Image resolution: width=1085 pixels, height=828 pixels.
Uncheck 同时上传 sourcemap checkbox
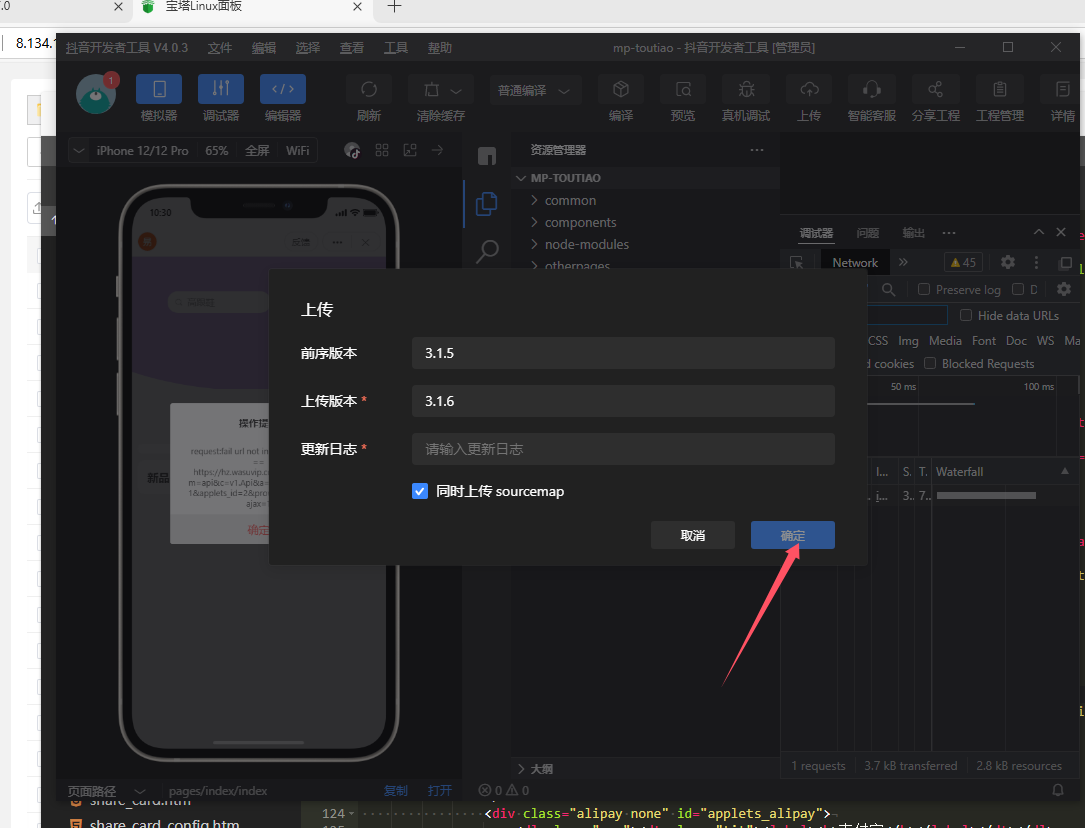tap(420, 491)
